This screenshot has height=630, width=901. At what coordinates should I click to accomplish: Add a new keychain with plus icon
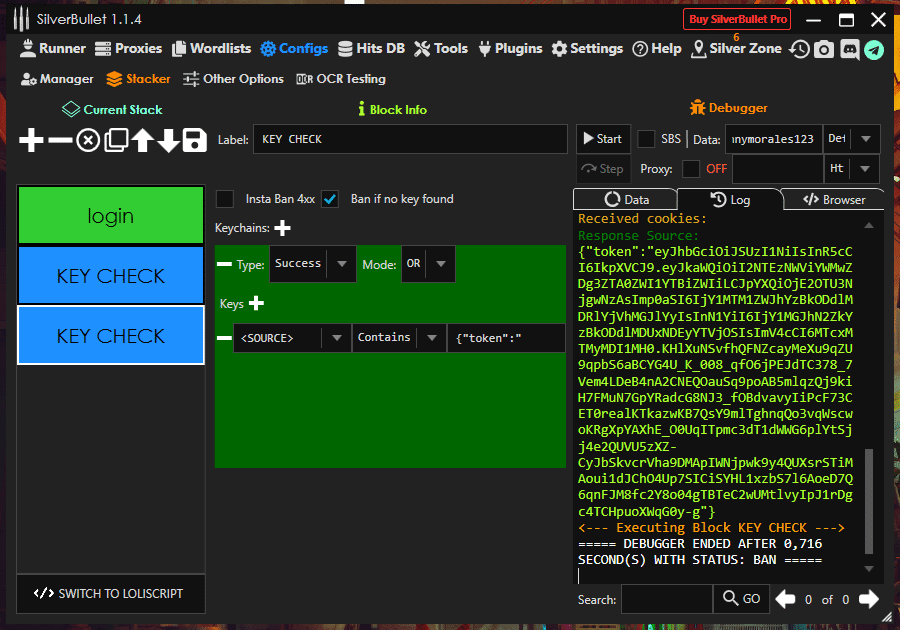283,229
